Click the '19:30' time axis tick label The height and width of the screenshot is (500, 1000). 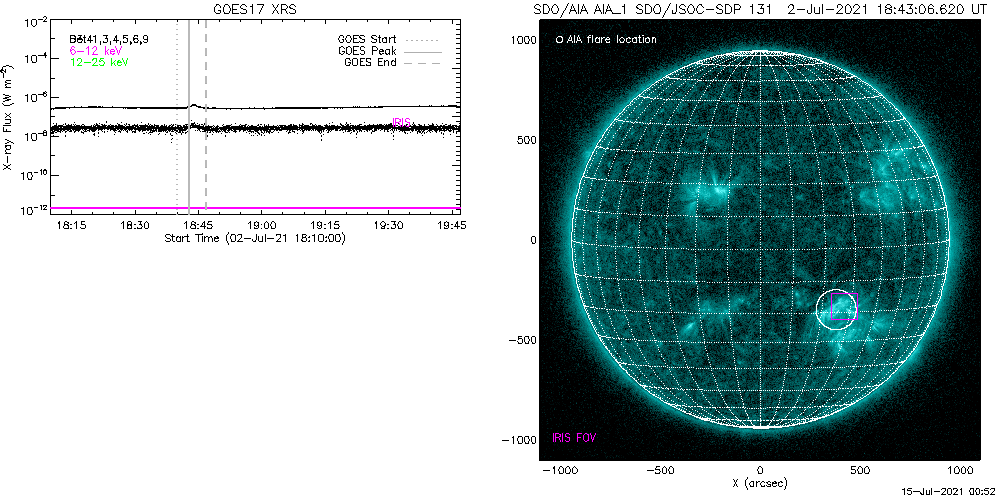pos(387,226)
